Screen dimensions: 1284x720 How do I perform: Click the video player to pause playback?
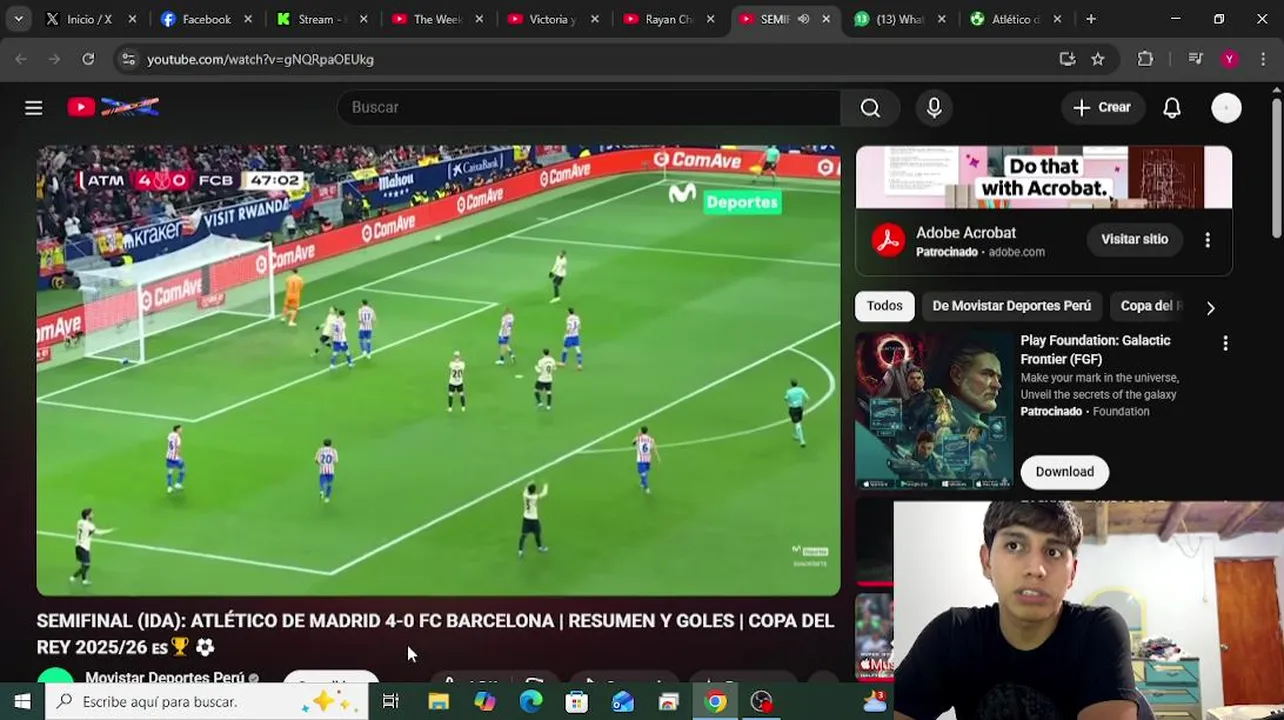pos(438,370)
